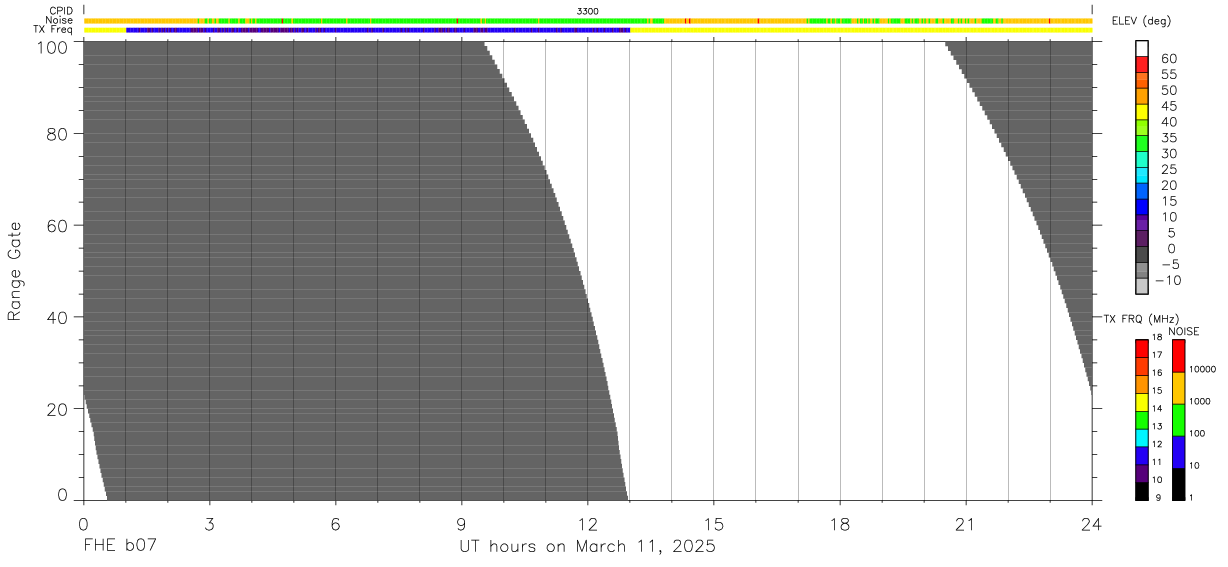This screenshot has width=1228, height=567.
Task: Click the 'Noise' row label at top left
Action: pos(60,20)
